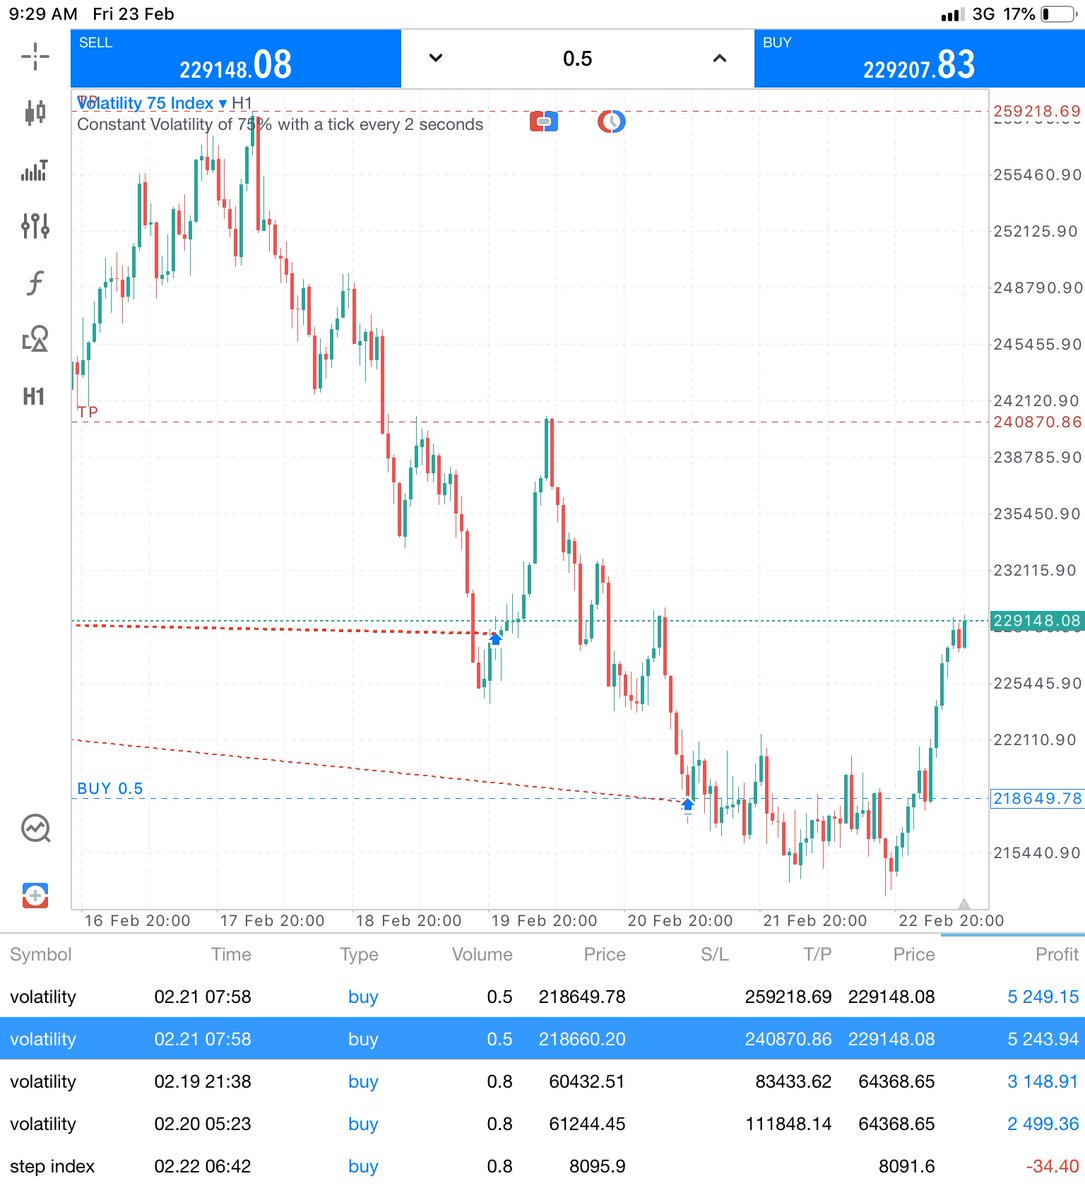Increase lot volume with up chevron
This screenshot has width=1085, height=1200.
coord(719,58)
